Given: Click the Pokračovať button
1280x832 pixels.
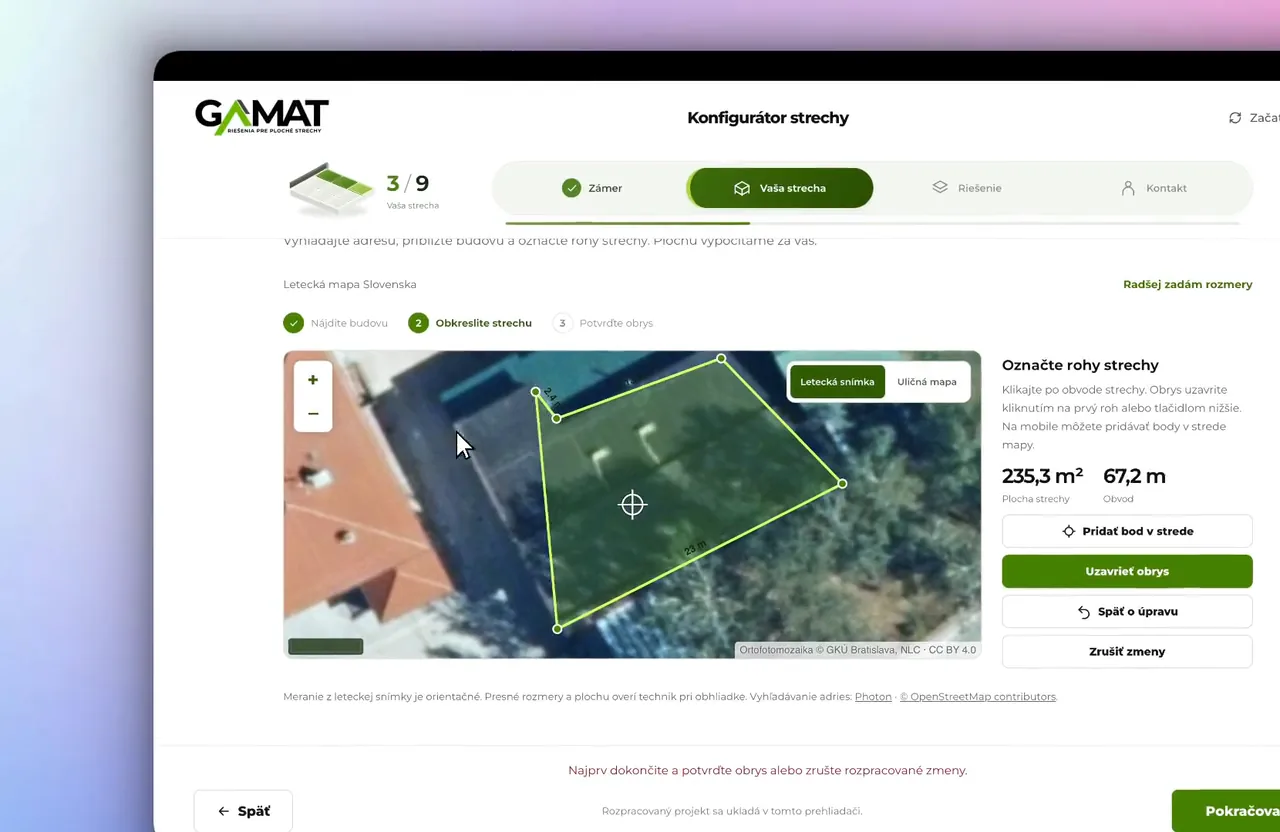Looking at the screenshot, I should point(1226,811).
